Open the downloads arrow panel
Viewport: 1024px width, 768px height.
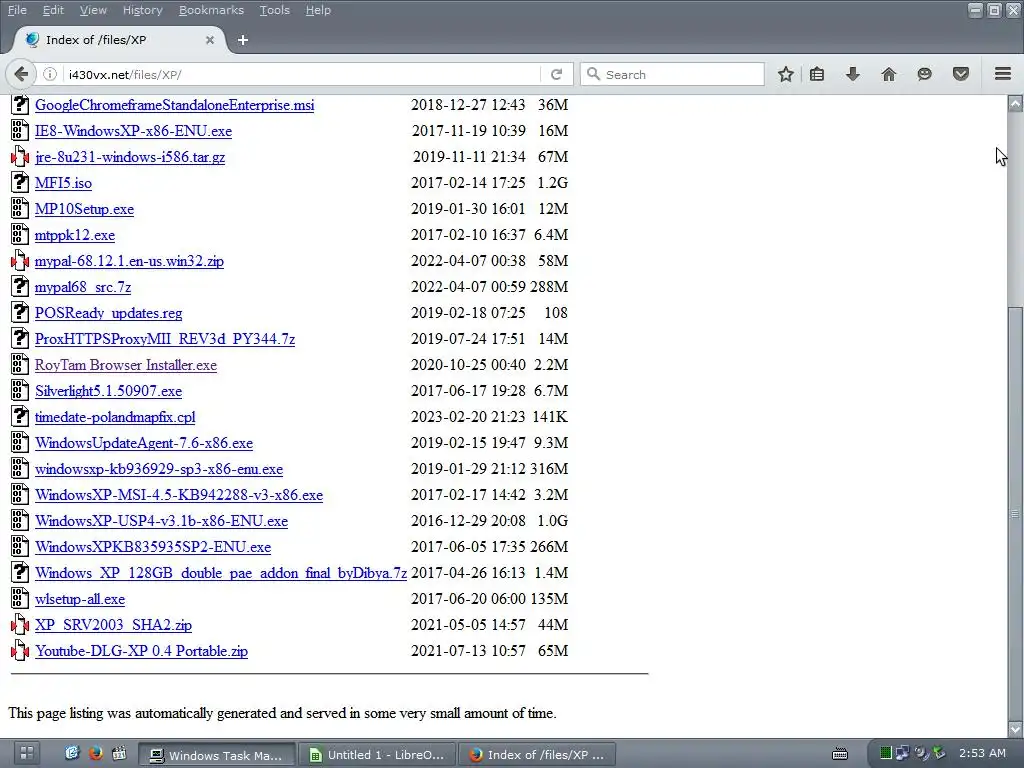[x=852, y=74]
